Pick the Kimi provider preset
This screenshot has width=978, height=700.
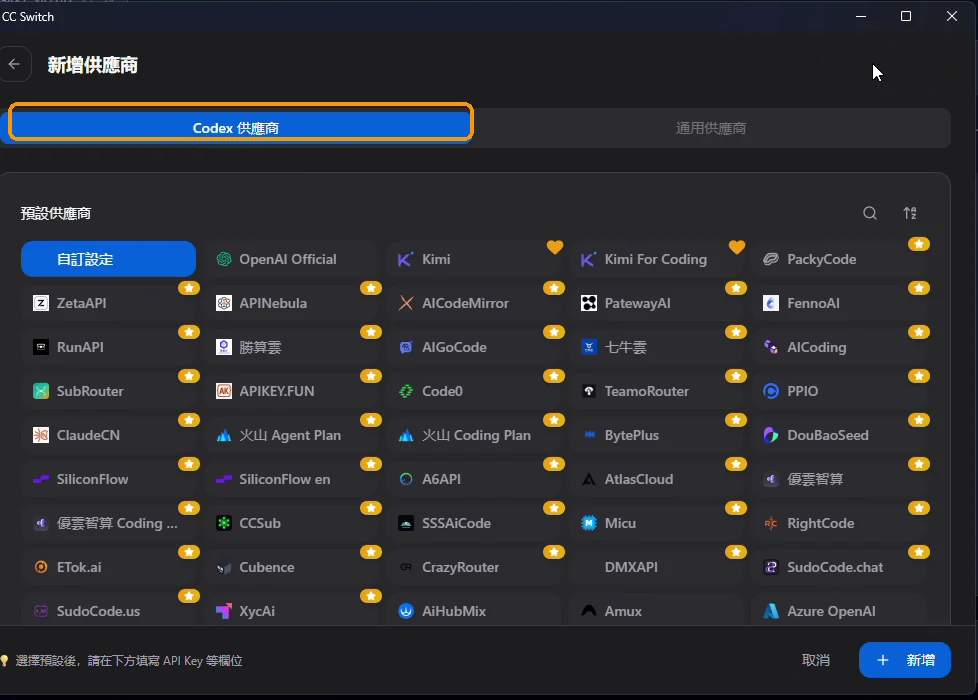click(474, 259)
